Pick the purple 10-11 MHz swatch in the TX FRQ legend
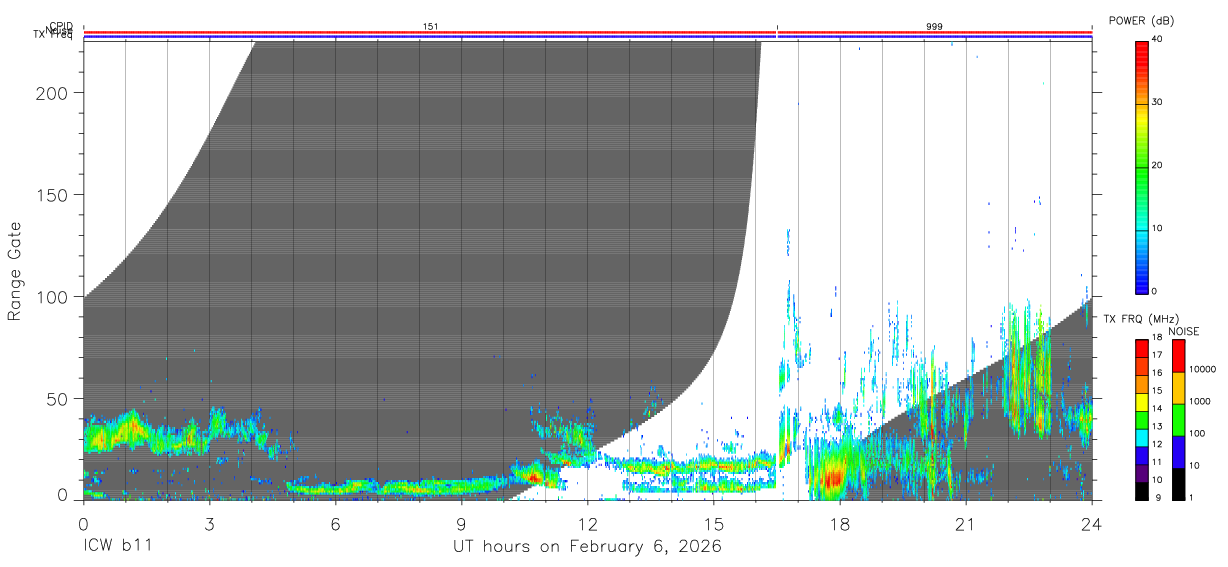Viewport: 1228px width, 567px height. pos(1141,471)
